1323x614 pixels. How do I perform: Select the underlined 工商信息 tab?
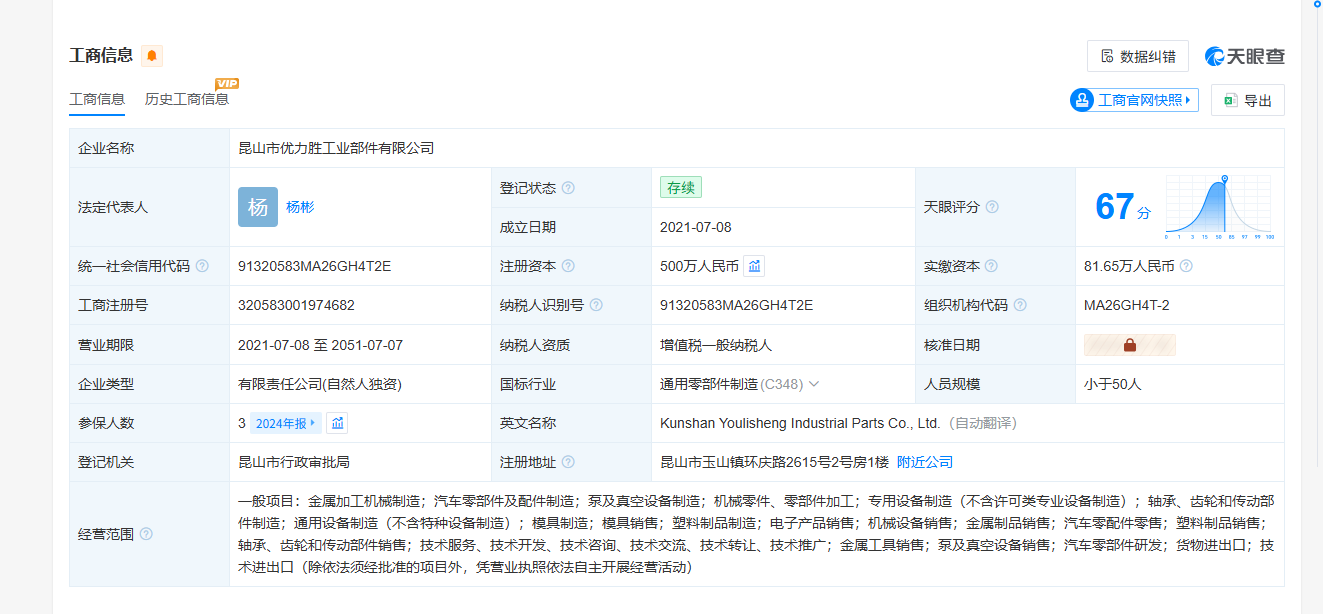97,99
